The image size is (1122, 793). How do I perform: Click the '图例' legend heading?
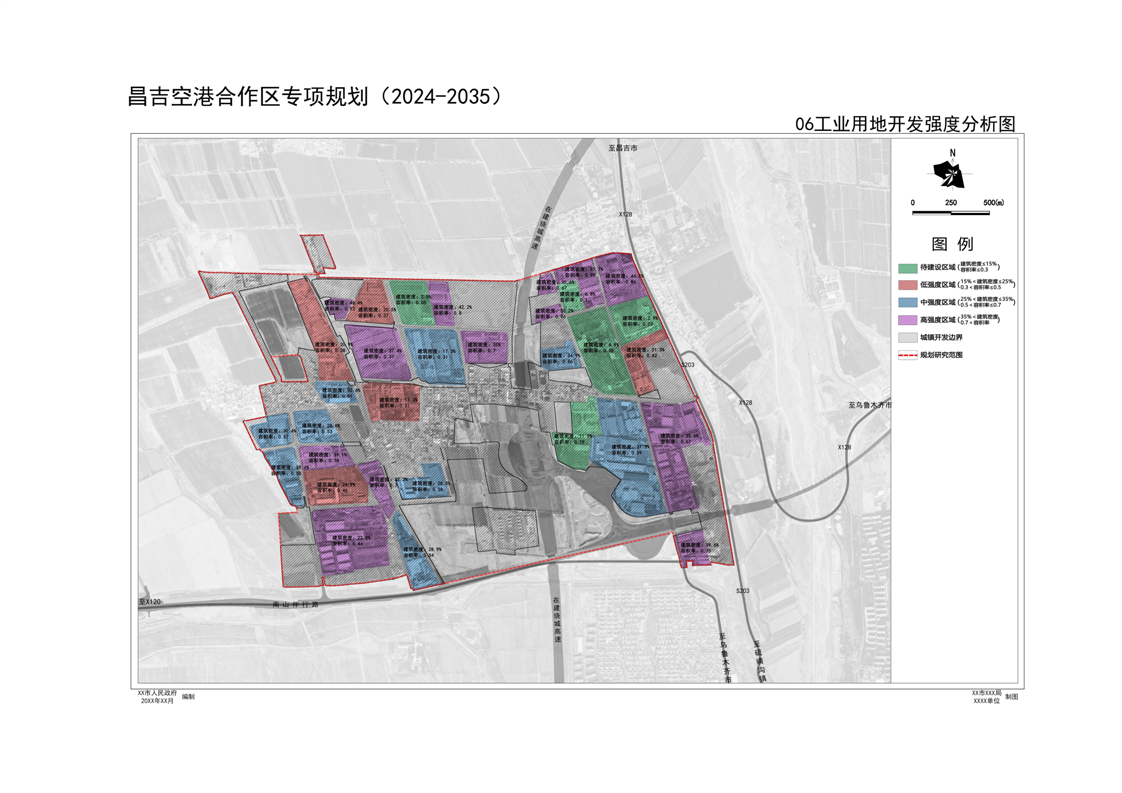952,244
